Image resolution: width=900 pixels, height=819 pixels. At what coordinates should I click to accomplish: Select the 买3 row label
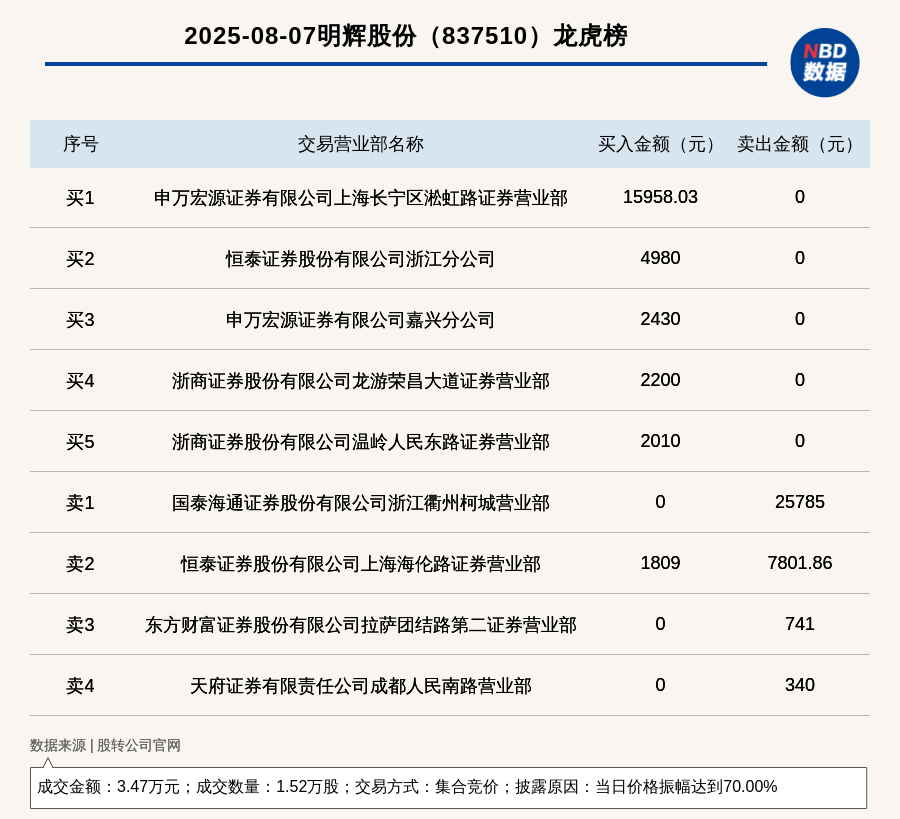80,320
